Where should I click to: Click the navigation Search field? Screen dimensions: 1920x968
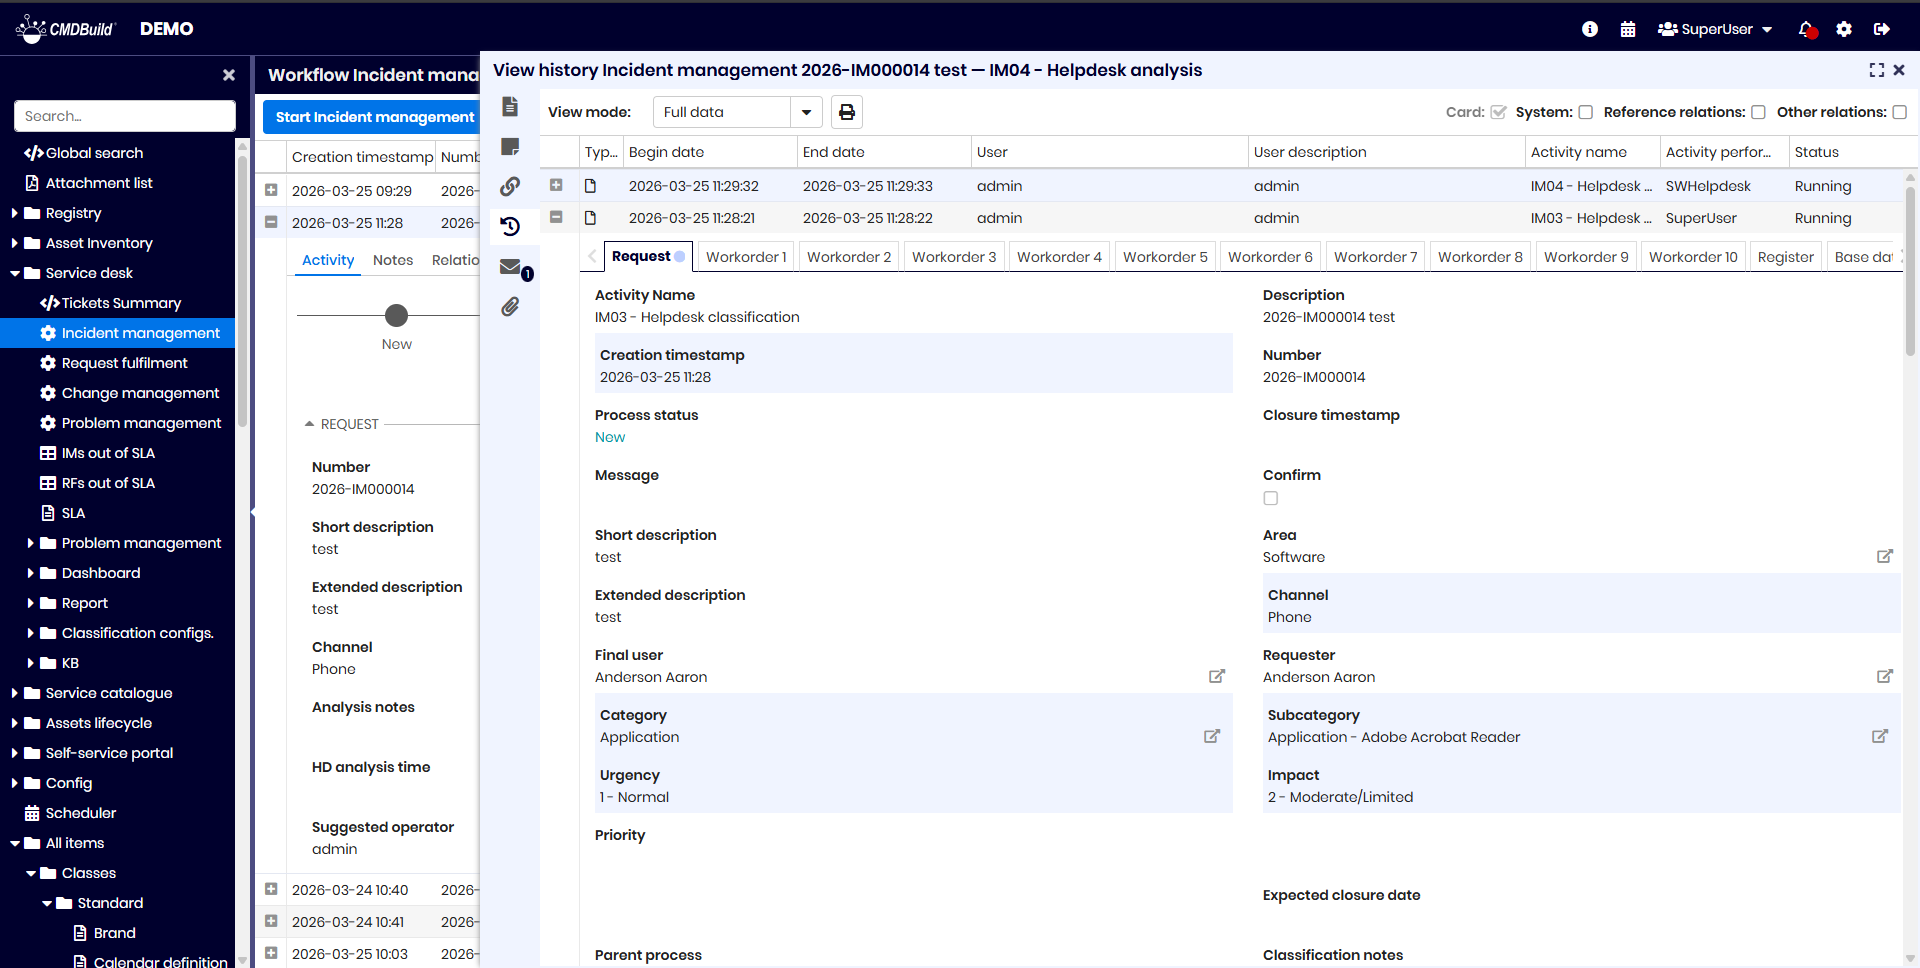pos(125,116)
